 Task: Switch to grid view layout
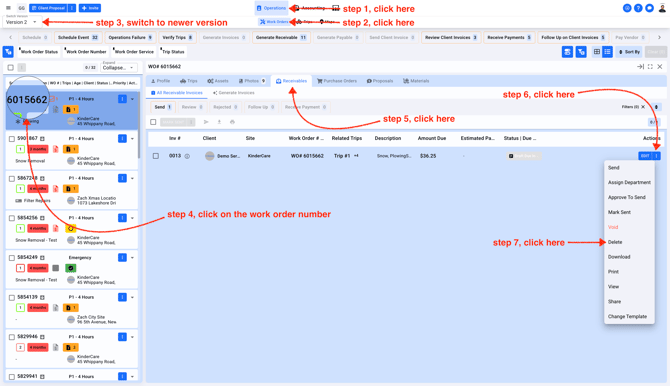coord(597,52)
